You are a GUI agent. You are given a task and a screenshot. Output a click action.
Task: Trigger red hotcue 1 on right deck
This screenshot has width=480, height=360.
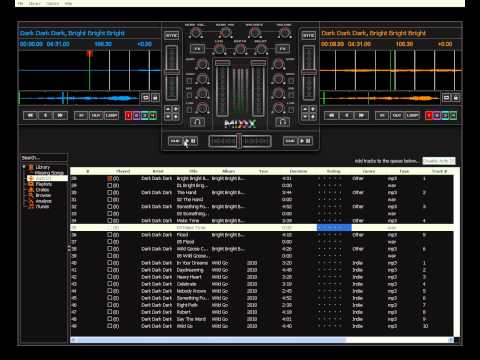pyautogui.click(x=429, y=116)
